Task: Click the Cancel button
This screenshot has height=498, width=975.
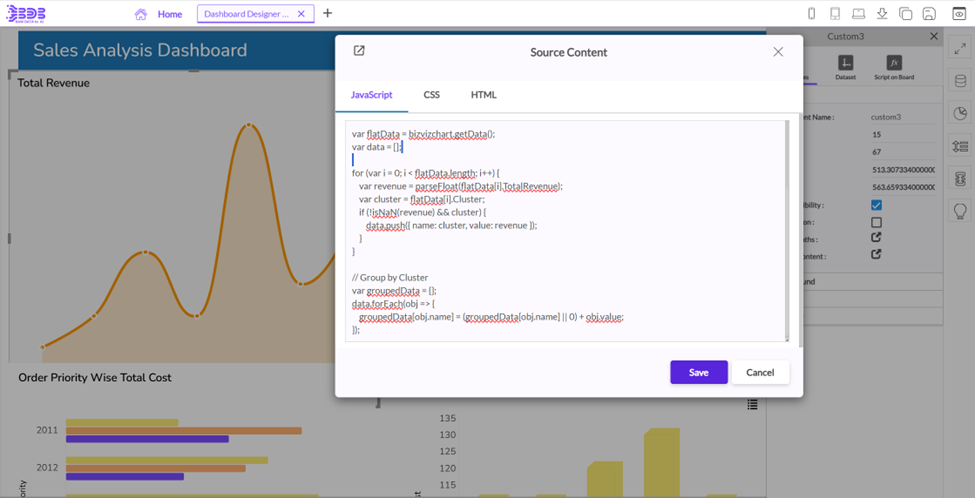Action: point(760,372)
